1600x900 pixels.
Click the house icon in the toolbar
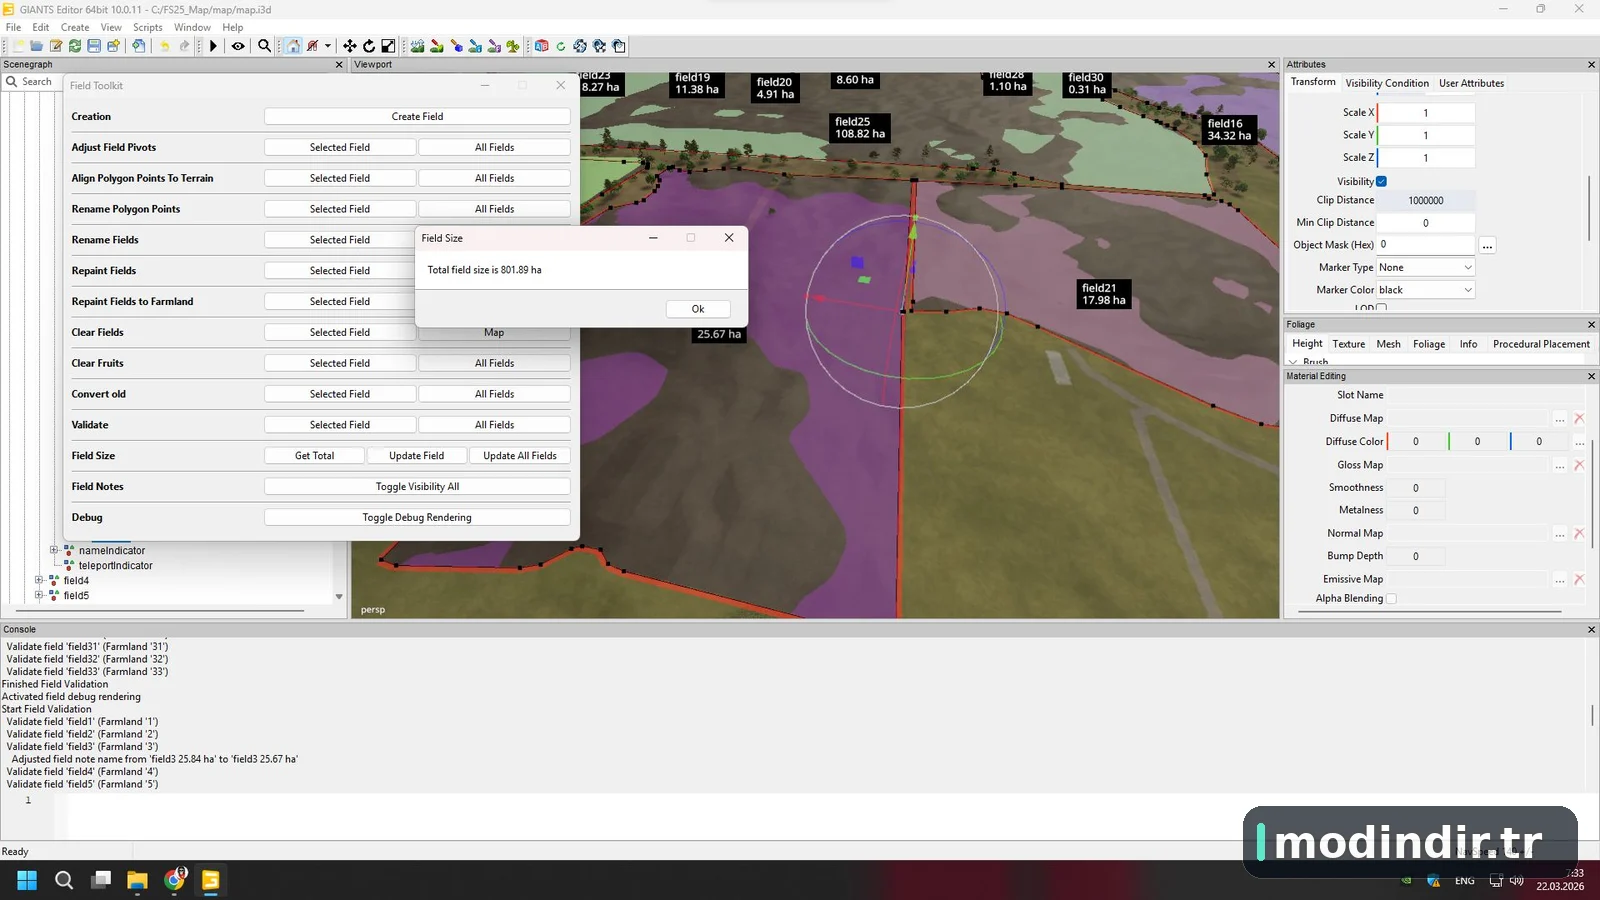[293, 46]
